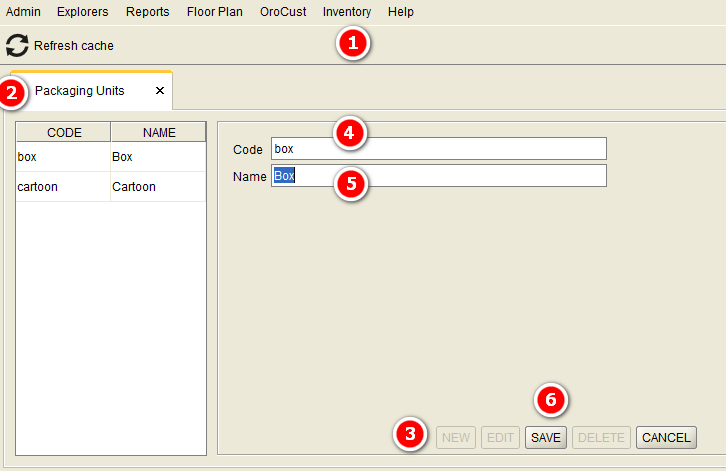Image resolution: width=726 pixels, height=471 pixels.
Task: Select the 'Cartoon' name cell
Action: pos(158,187)
